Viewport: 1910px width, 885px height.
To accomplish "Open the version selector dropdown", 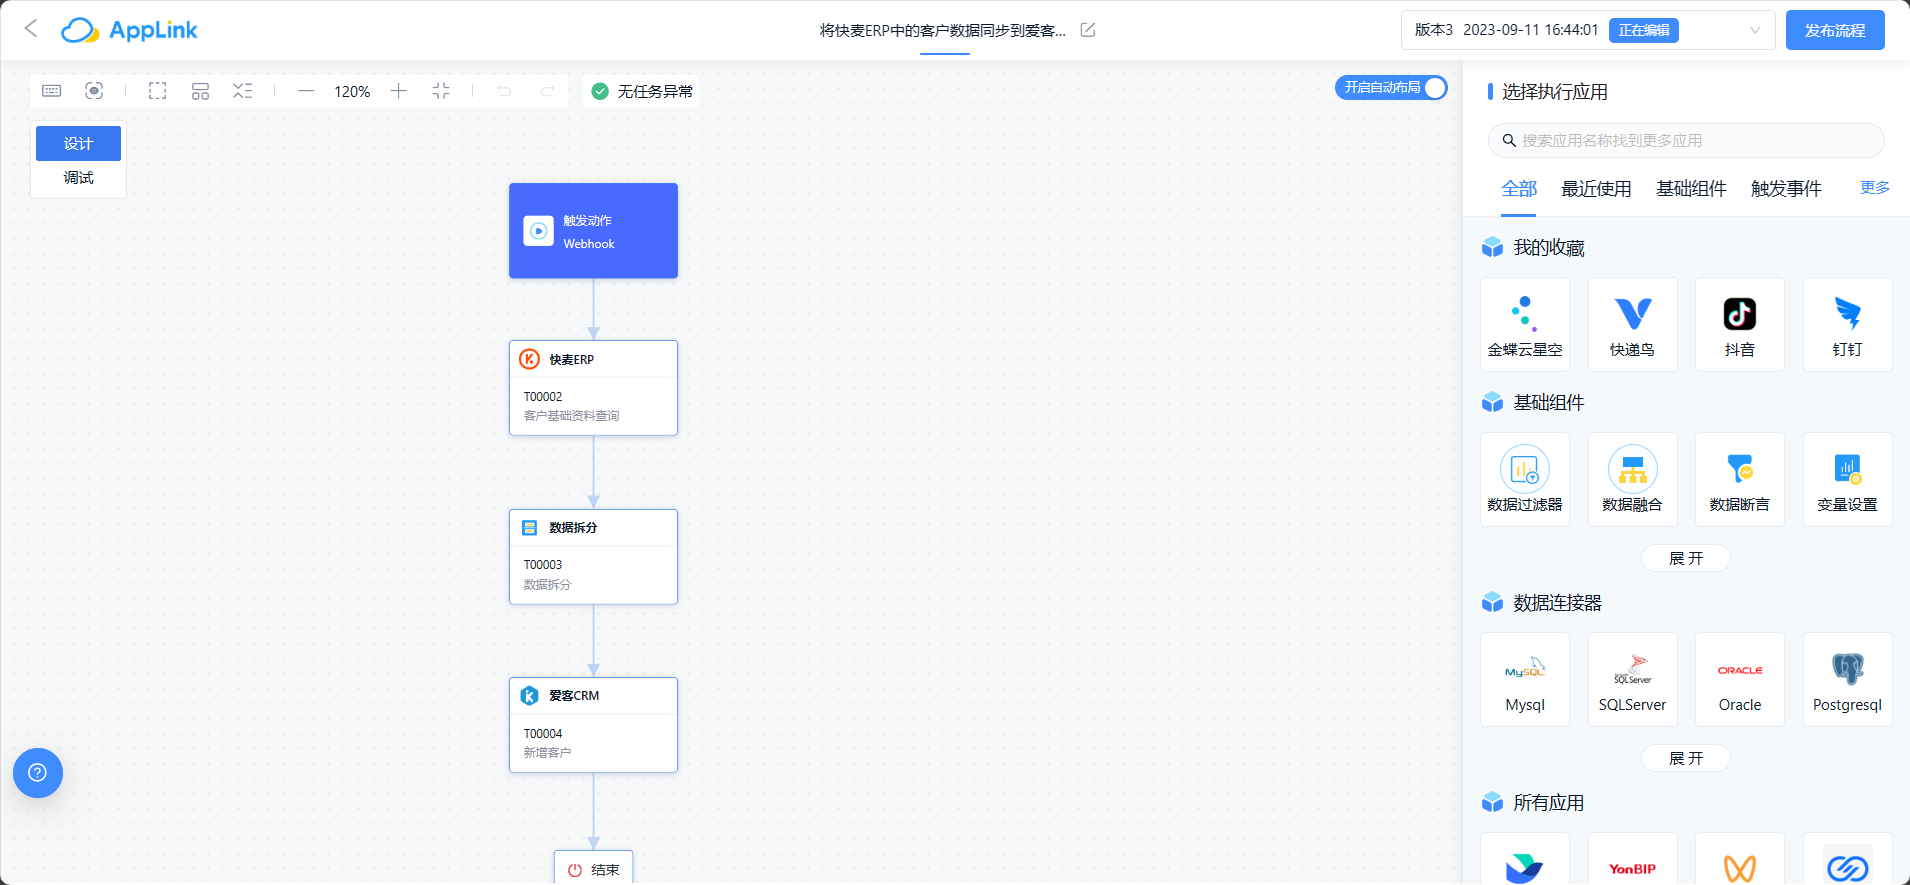I will coord(1588,30).
